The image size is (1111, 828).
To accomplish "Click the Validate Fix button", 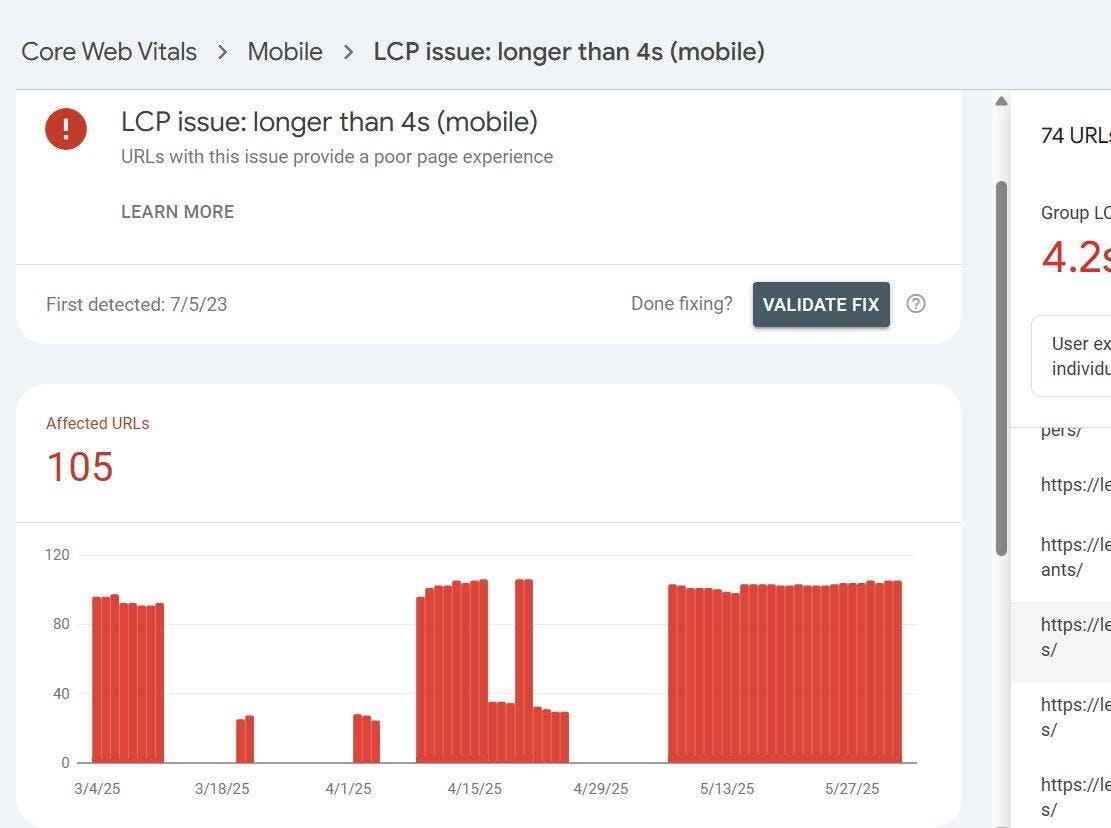I will click(821, 304).
